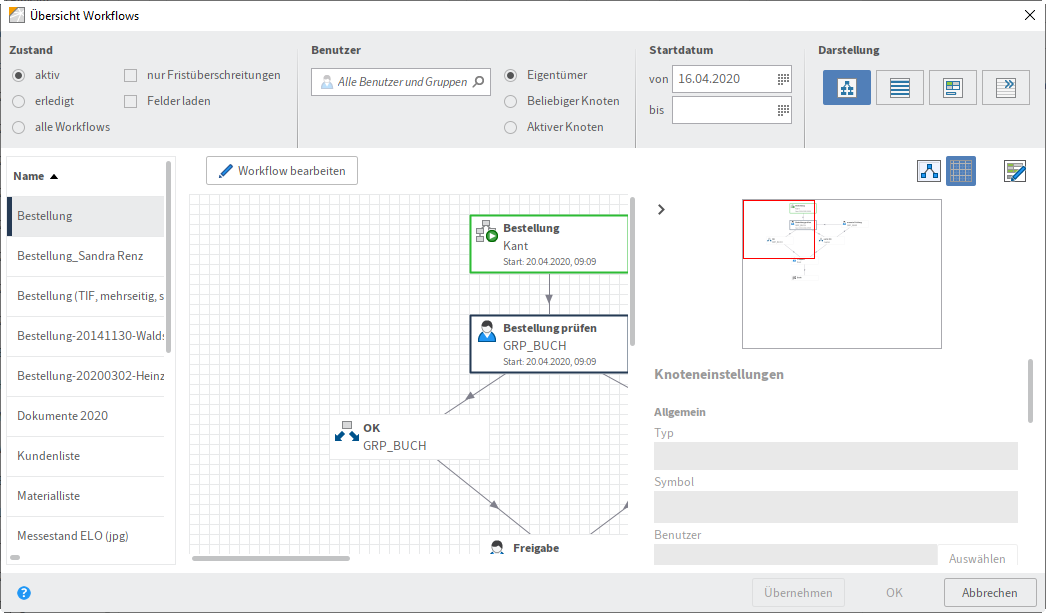Screen dimensions: 1046x613
Task: Open help via the blue question mark
Action: [x=24, y=593]
